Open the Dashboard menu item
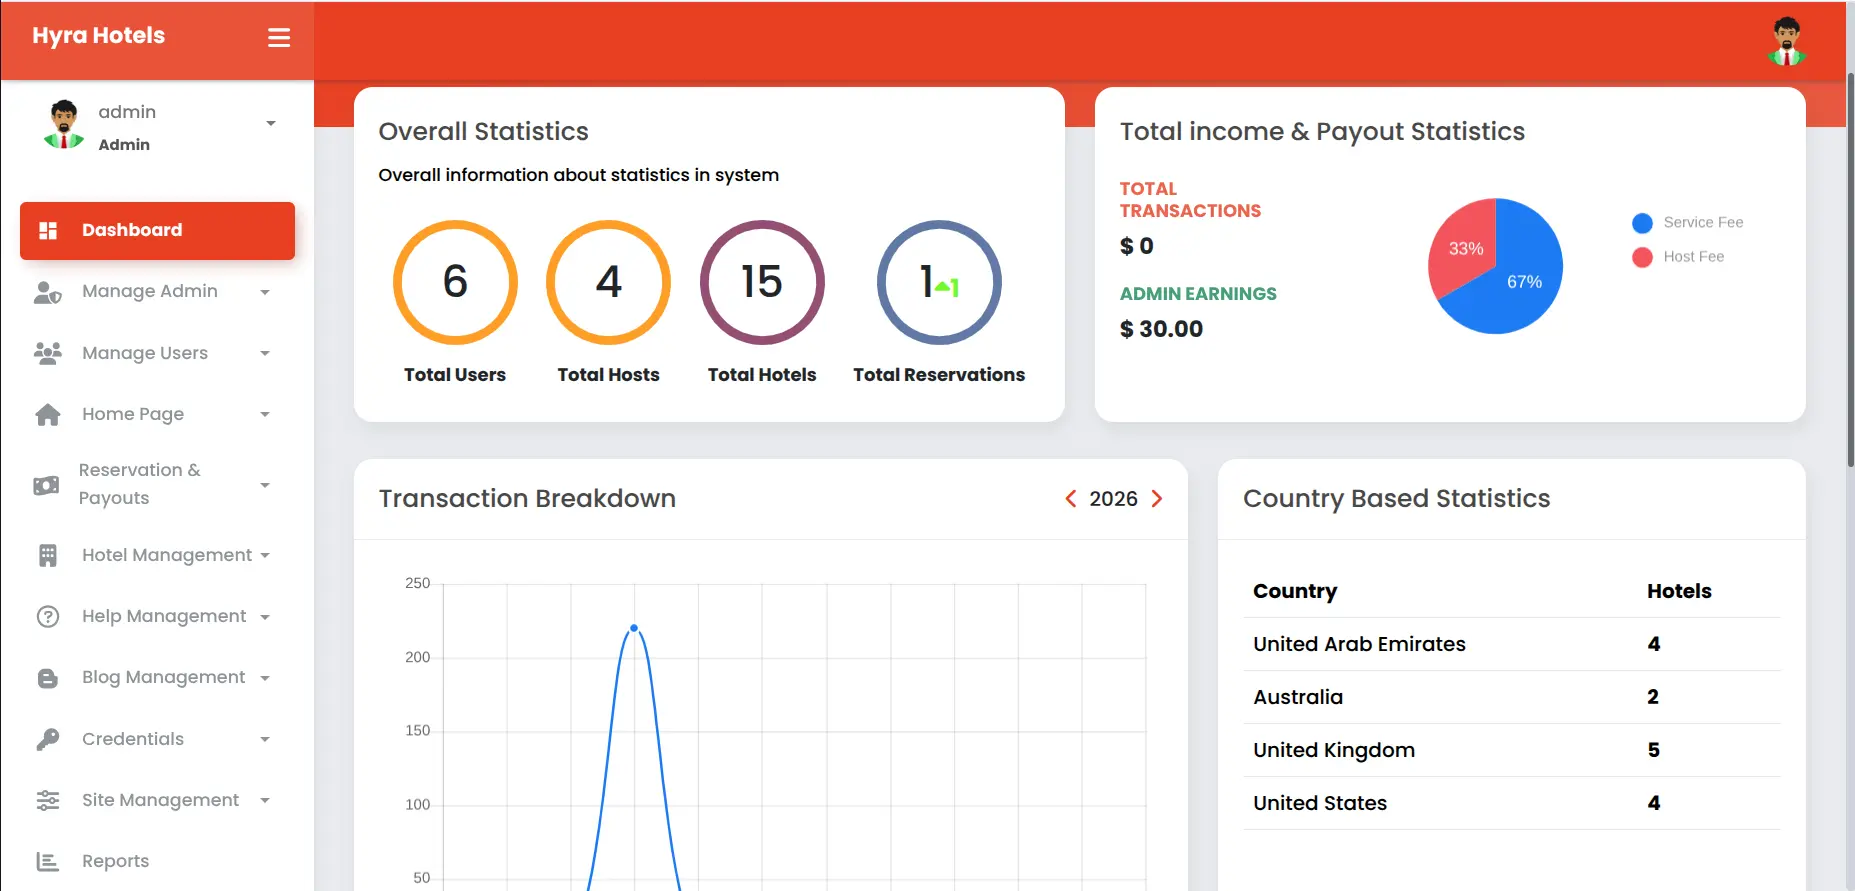 [157, 231]
